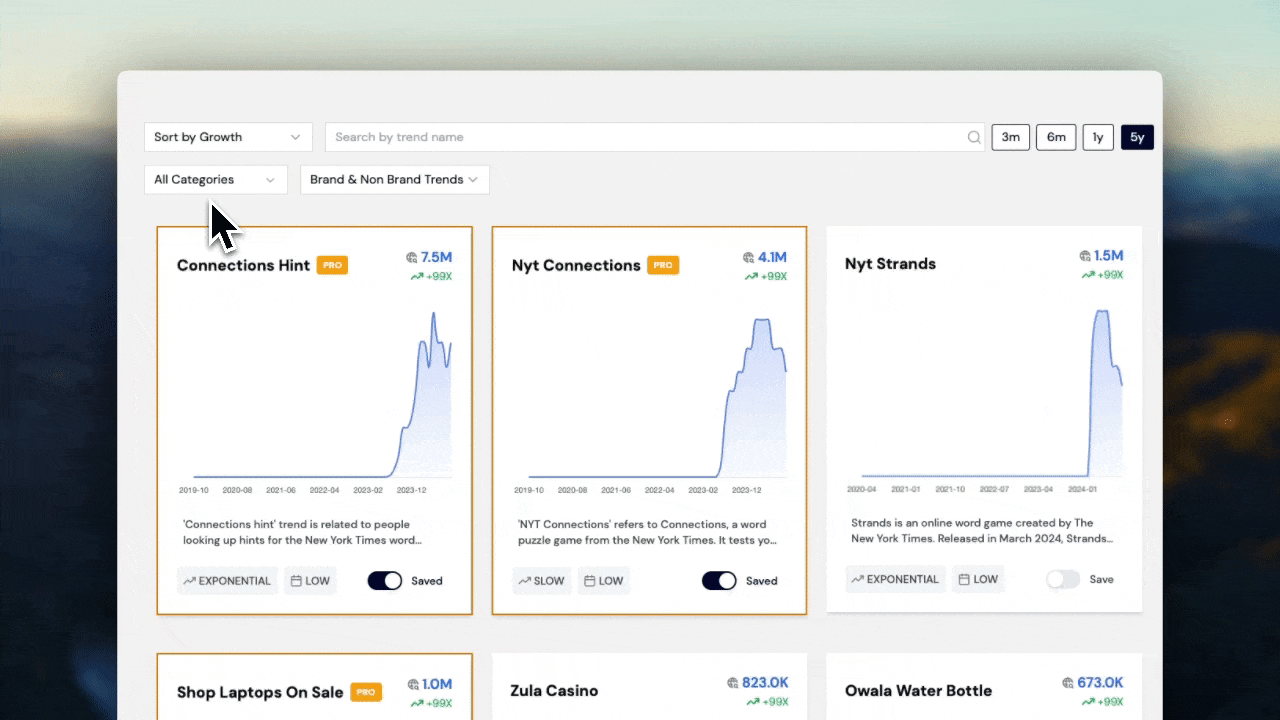Click the 4.1M volume value
Viewport: 1280px width, 720px height.
(772, 258)
